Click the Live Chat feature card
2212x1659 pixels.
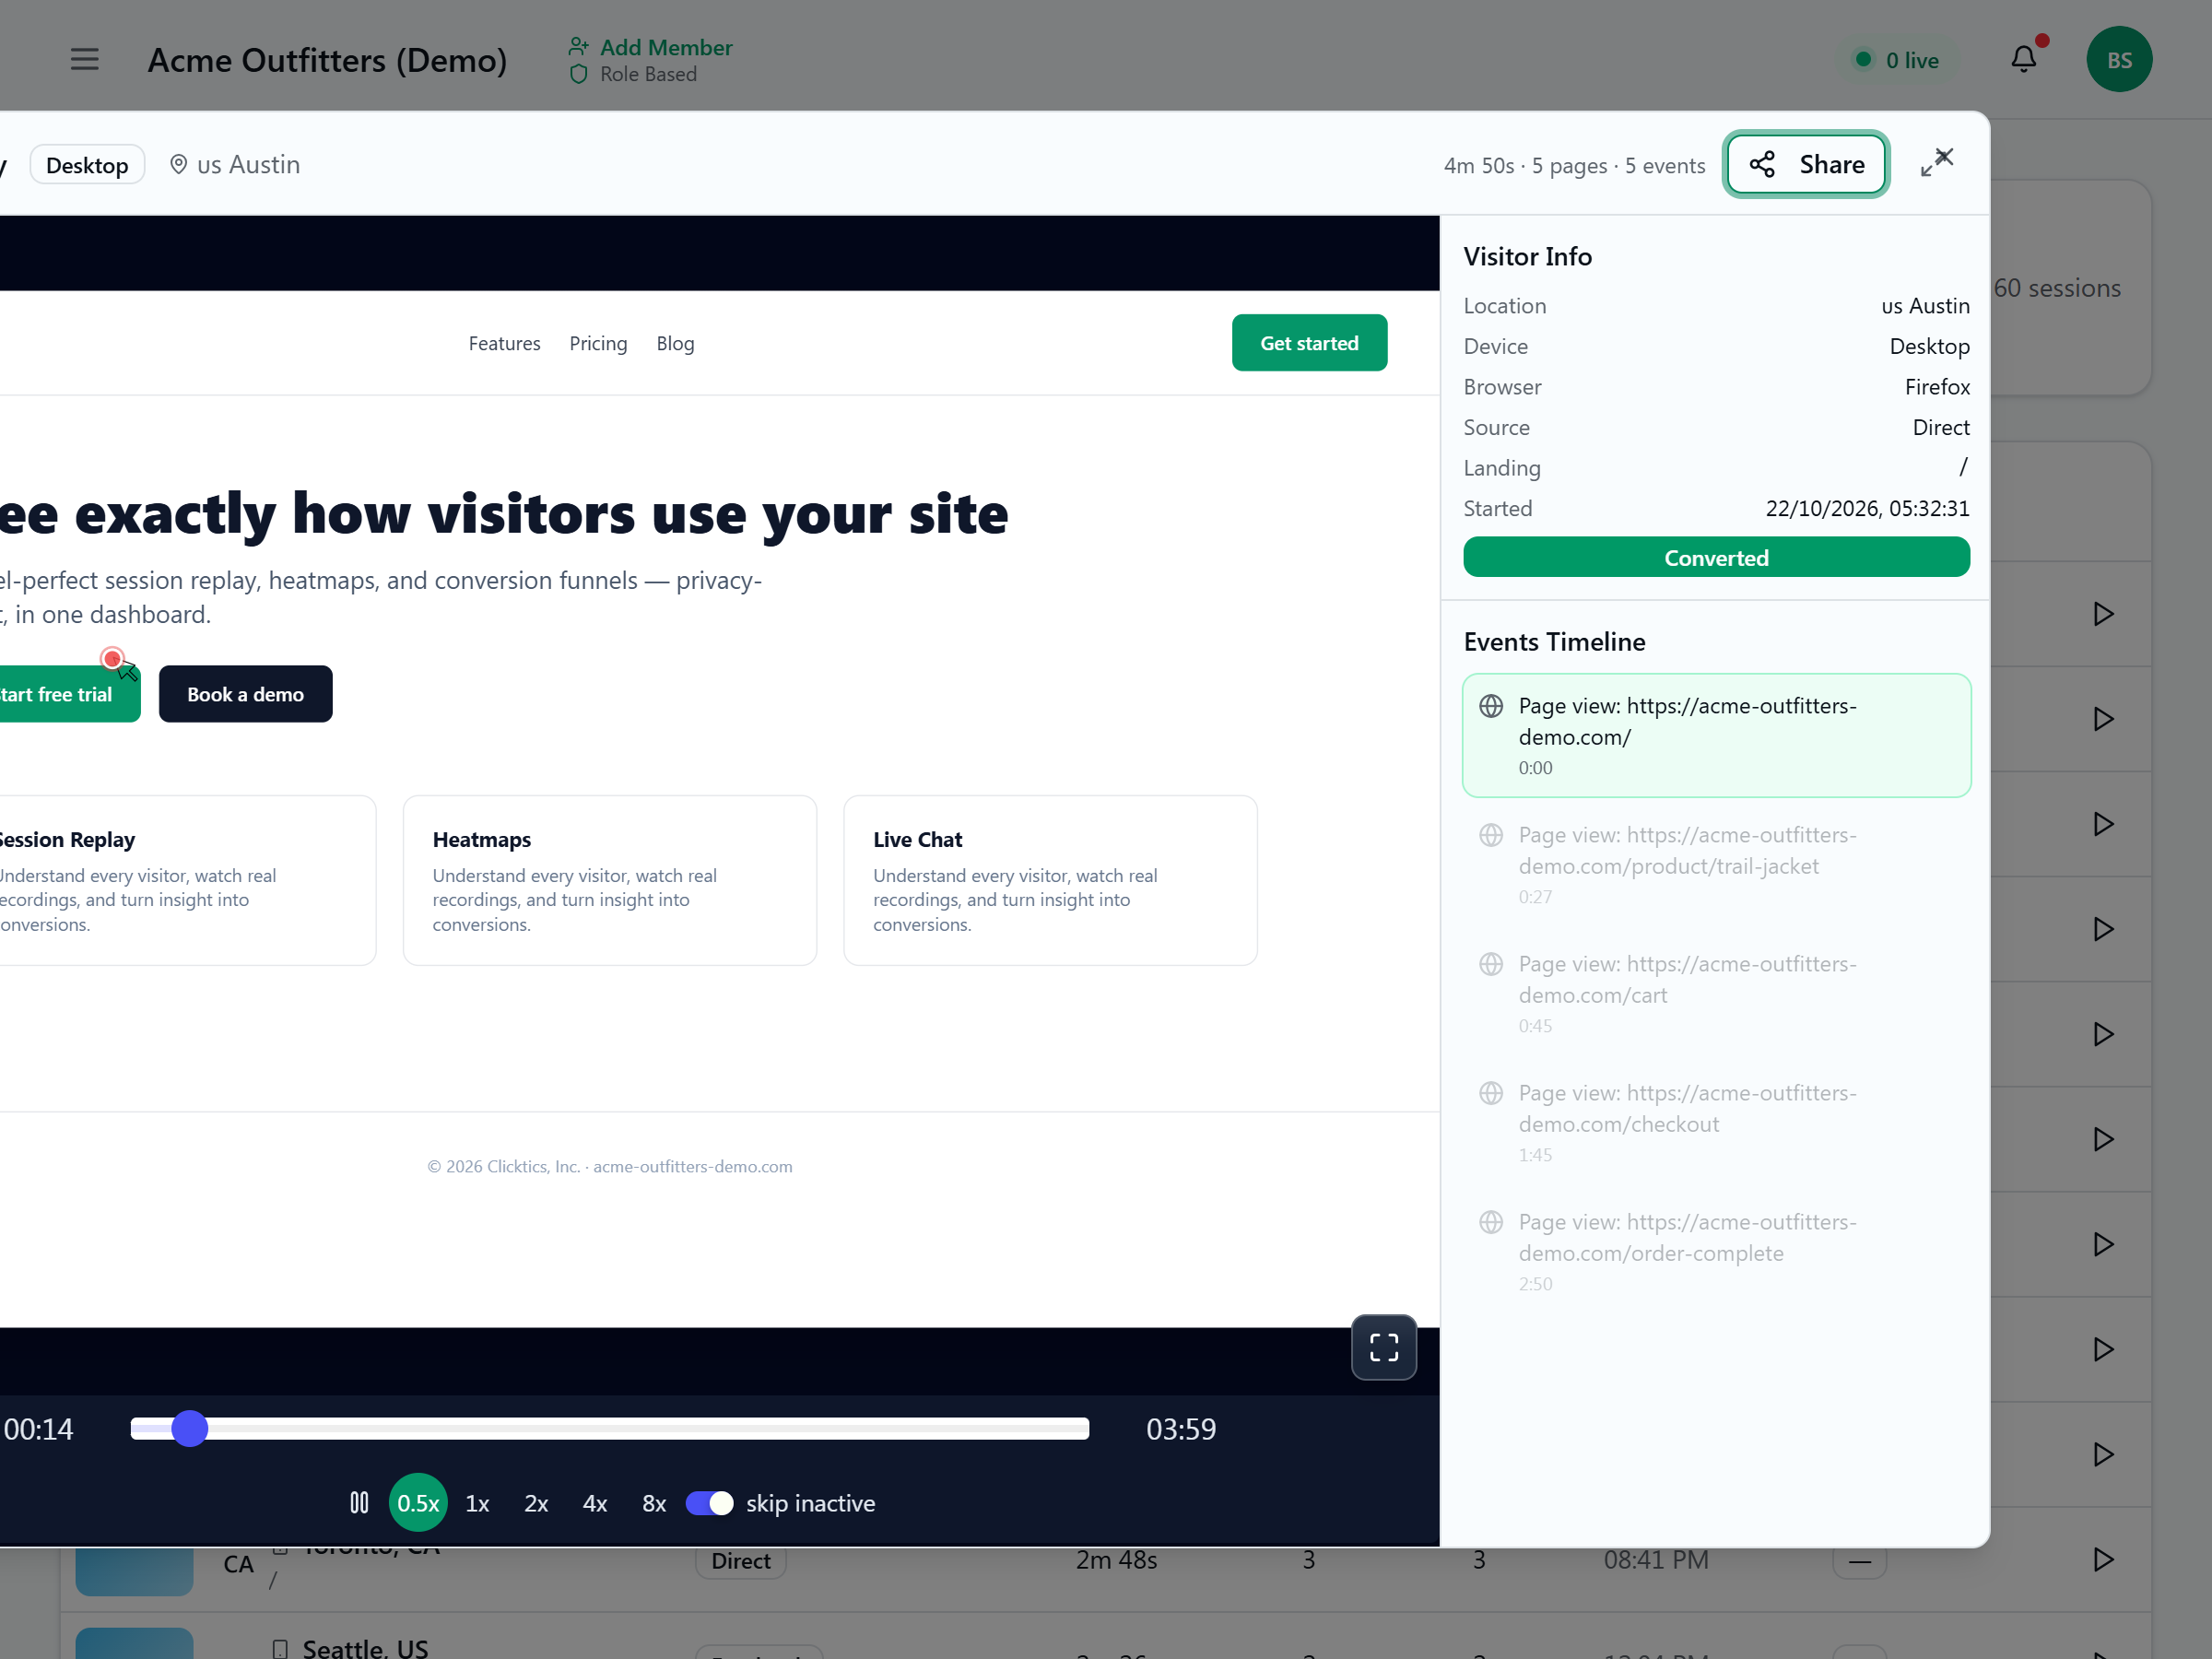click(1050, 880)
